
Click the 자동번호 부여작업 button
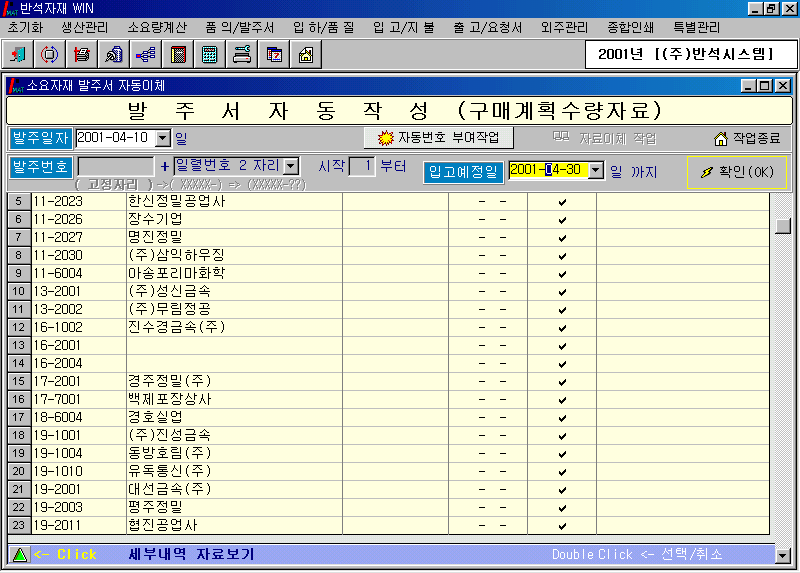(x=438, y=137)
